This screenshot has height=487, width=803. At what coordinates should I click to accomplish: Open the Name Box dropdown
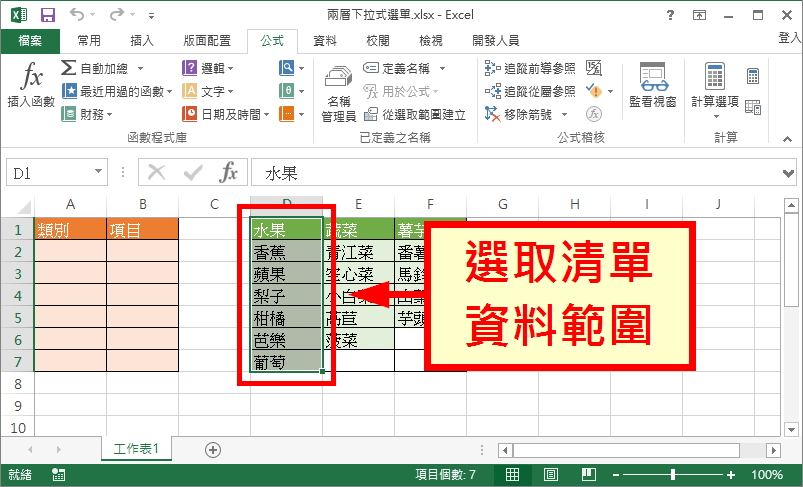(x=98, y=172)
